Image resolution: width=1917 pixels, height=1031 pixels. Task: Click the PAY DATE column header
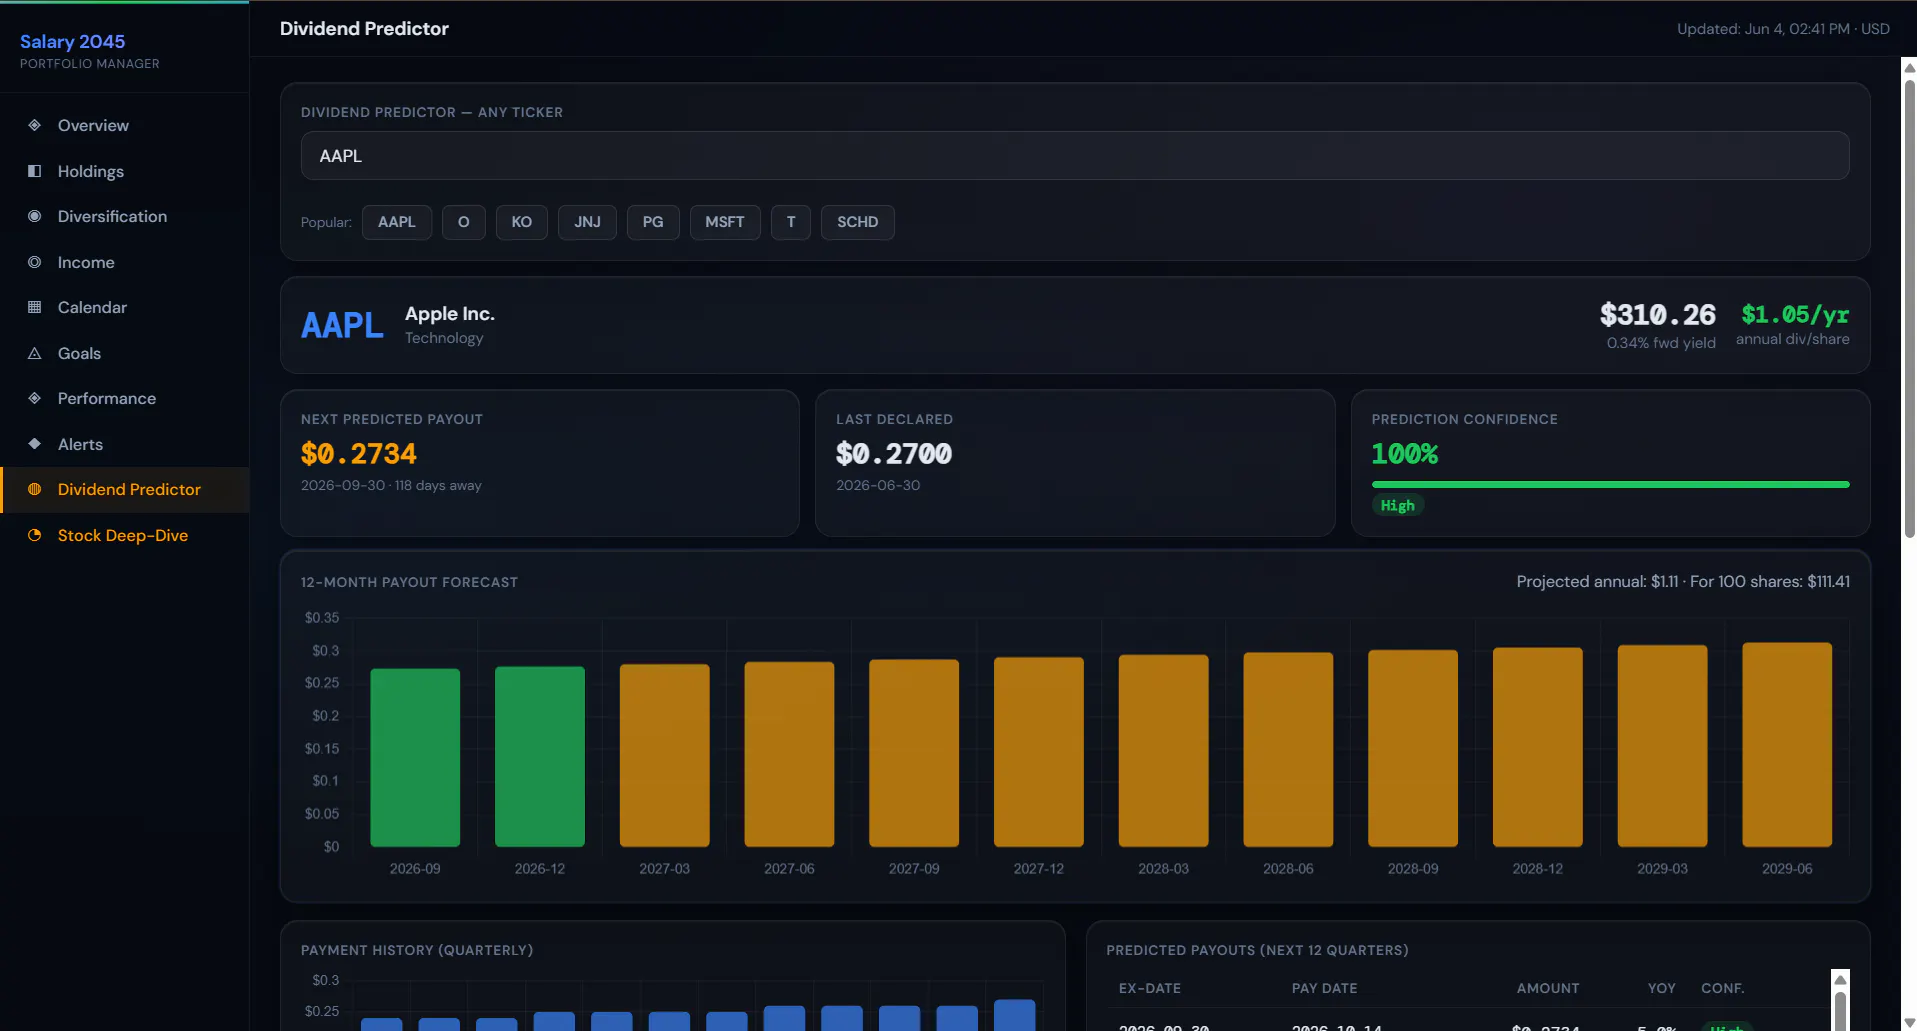[x=1325, y=988]
